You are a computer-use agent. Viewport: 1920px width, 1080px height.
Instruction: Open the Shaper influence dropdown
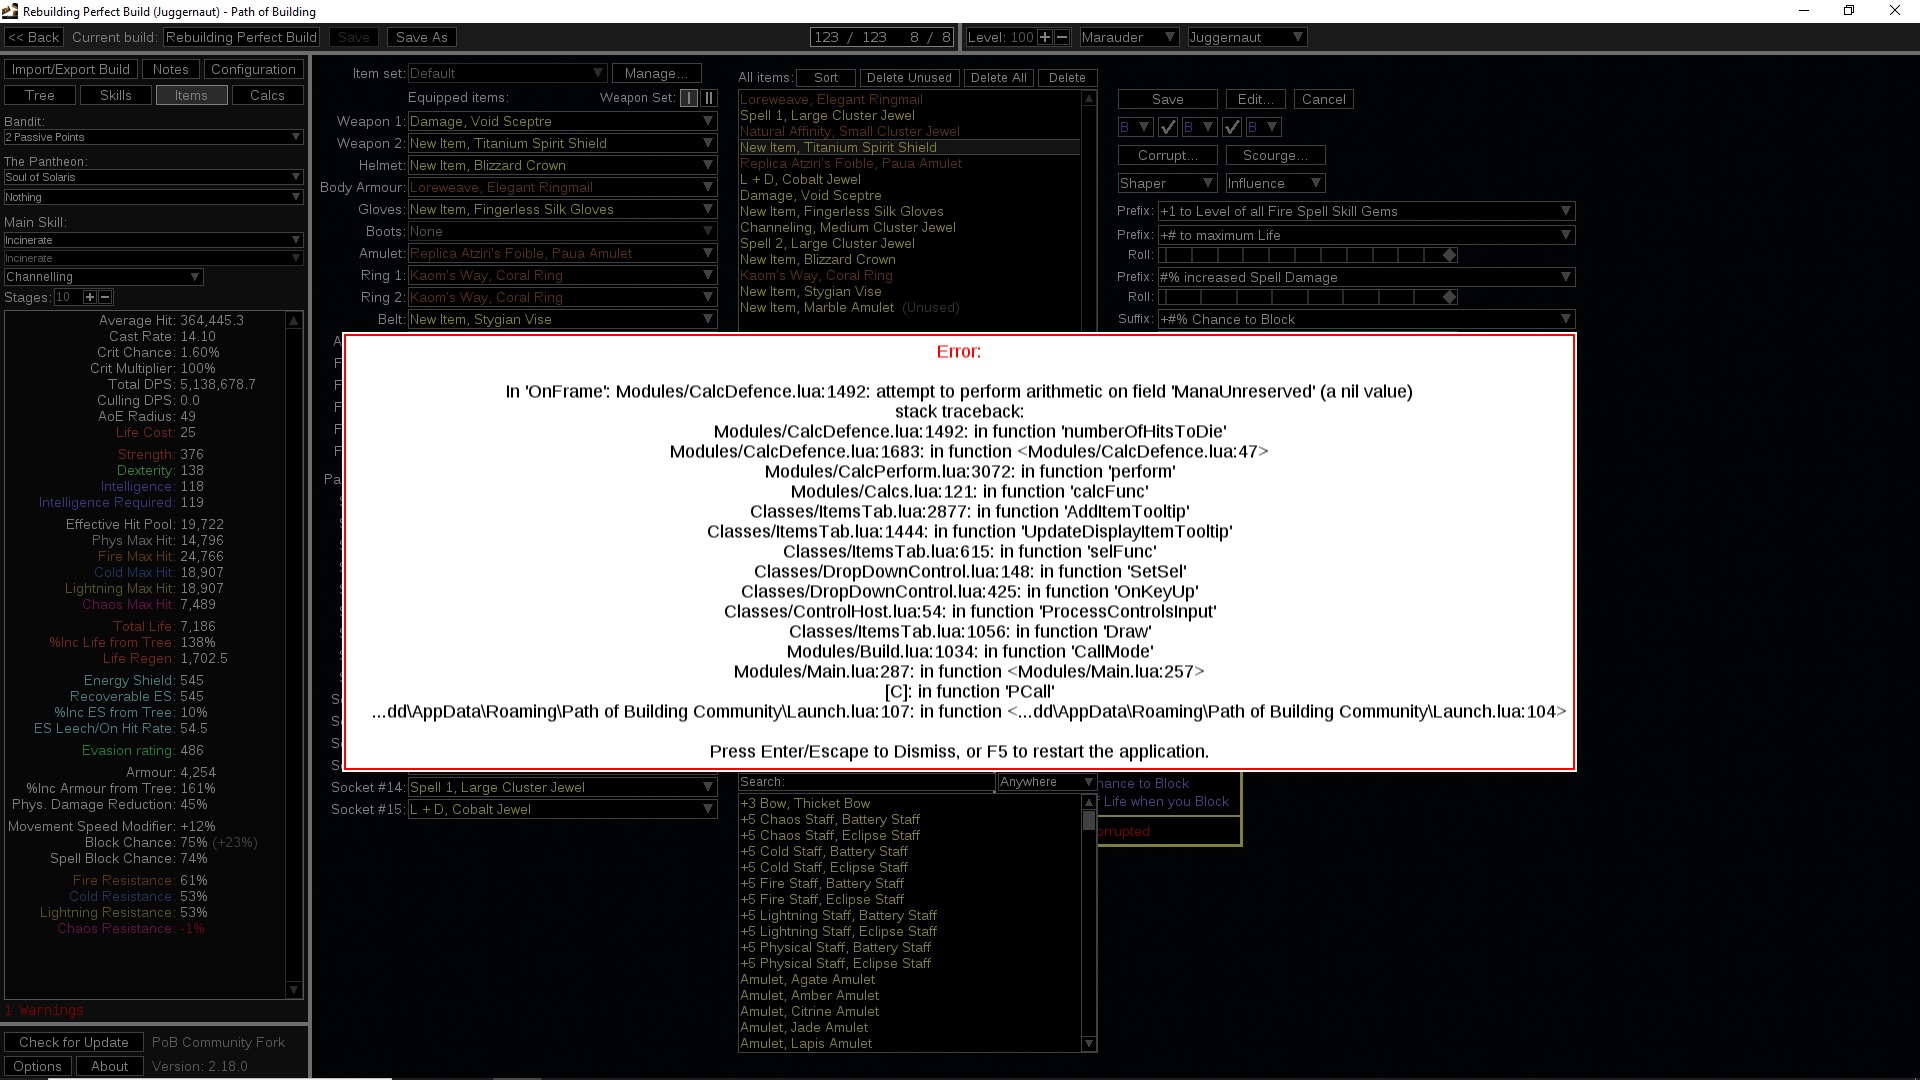tap(1167, 183)
